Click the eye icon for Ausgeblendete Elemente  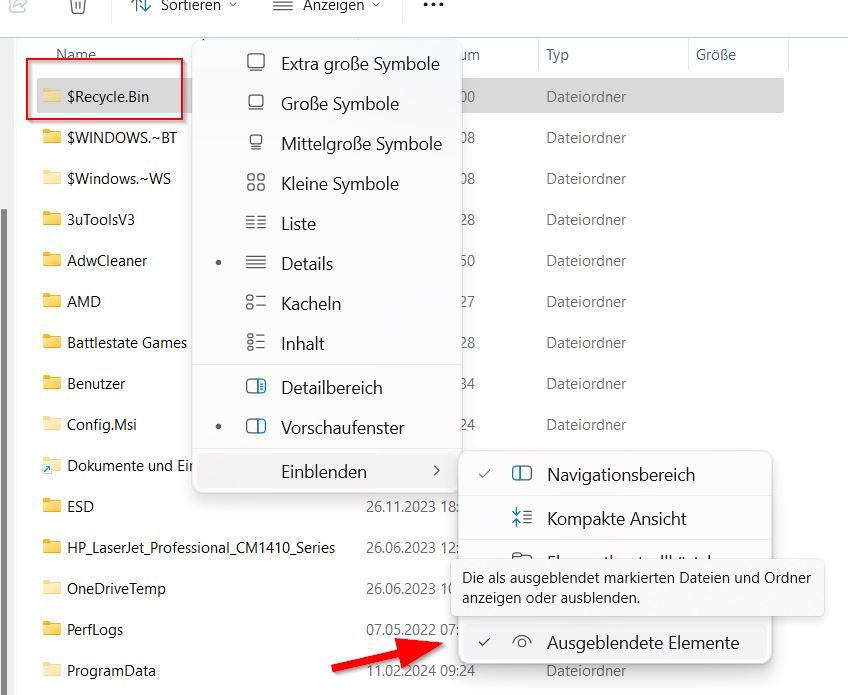[x=522, y=642]
